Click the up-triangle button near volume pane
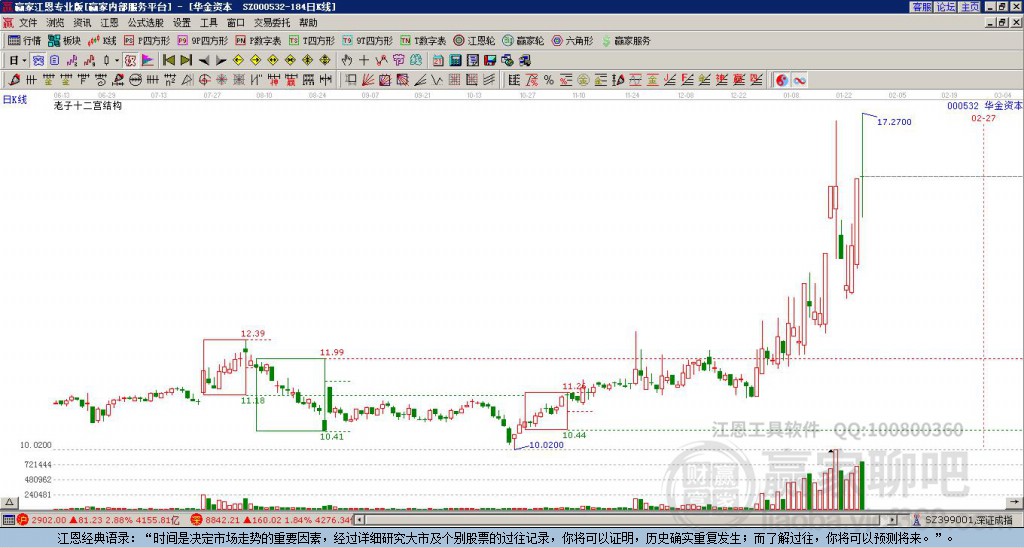Screen dimensions: 1024x548 (x=9, y=502)
